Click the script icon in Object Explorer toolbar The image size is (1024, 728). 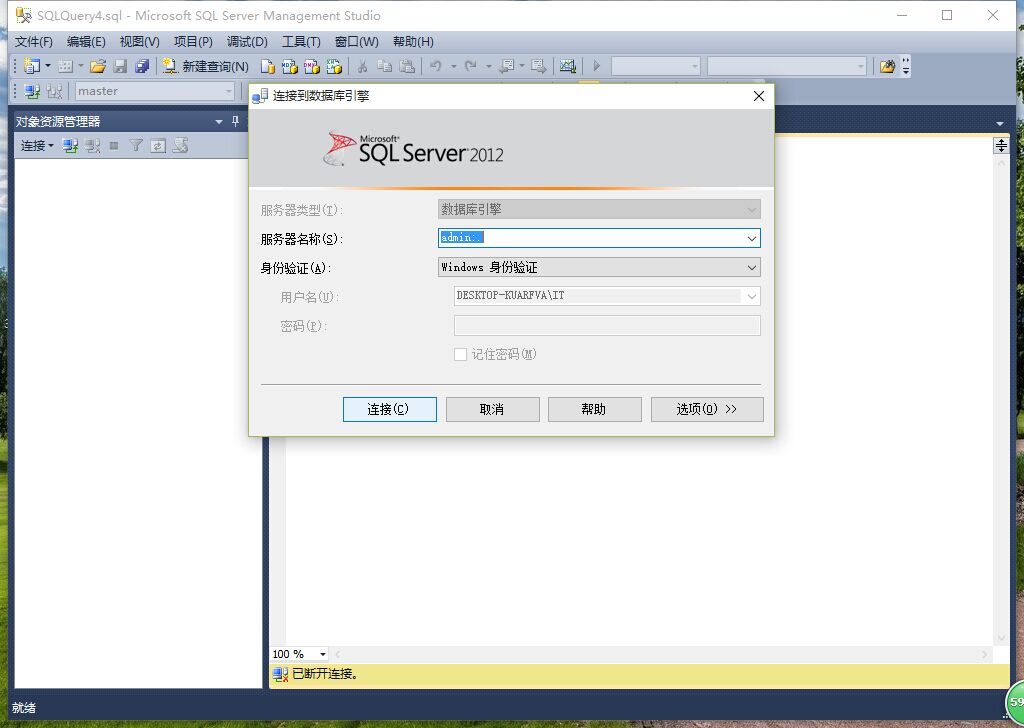coord(180,146)
